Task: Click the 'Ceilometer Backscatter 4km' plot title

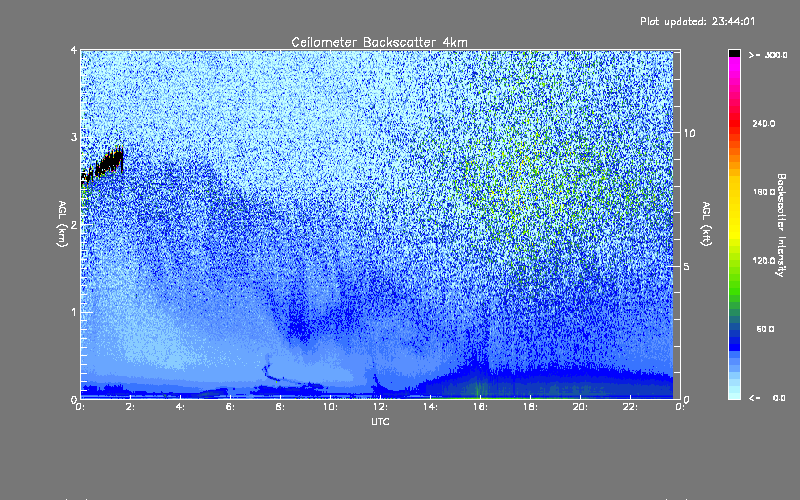Action: pyautogui.click(x=379, y=42)
